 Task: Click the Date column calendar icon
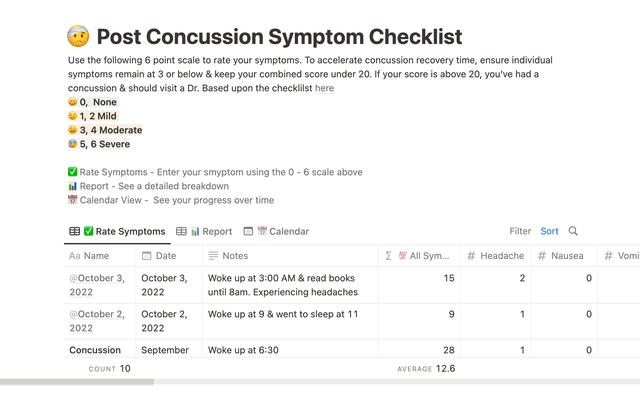pos(146,256)
